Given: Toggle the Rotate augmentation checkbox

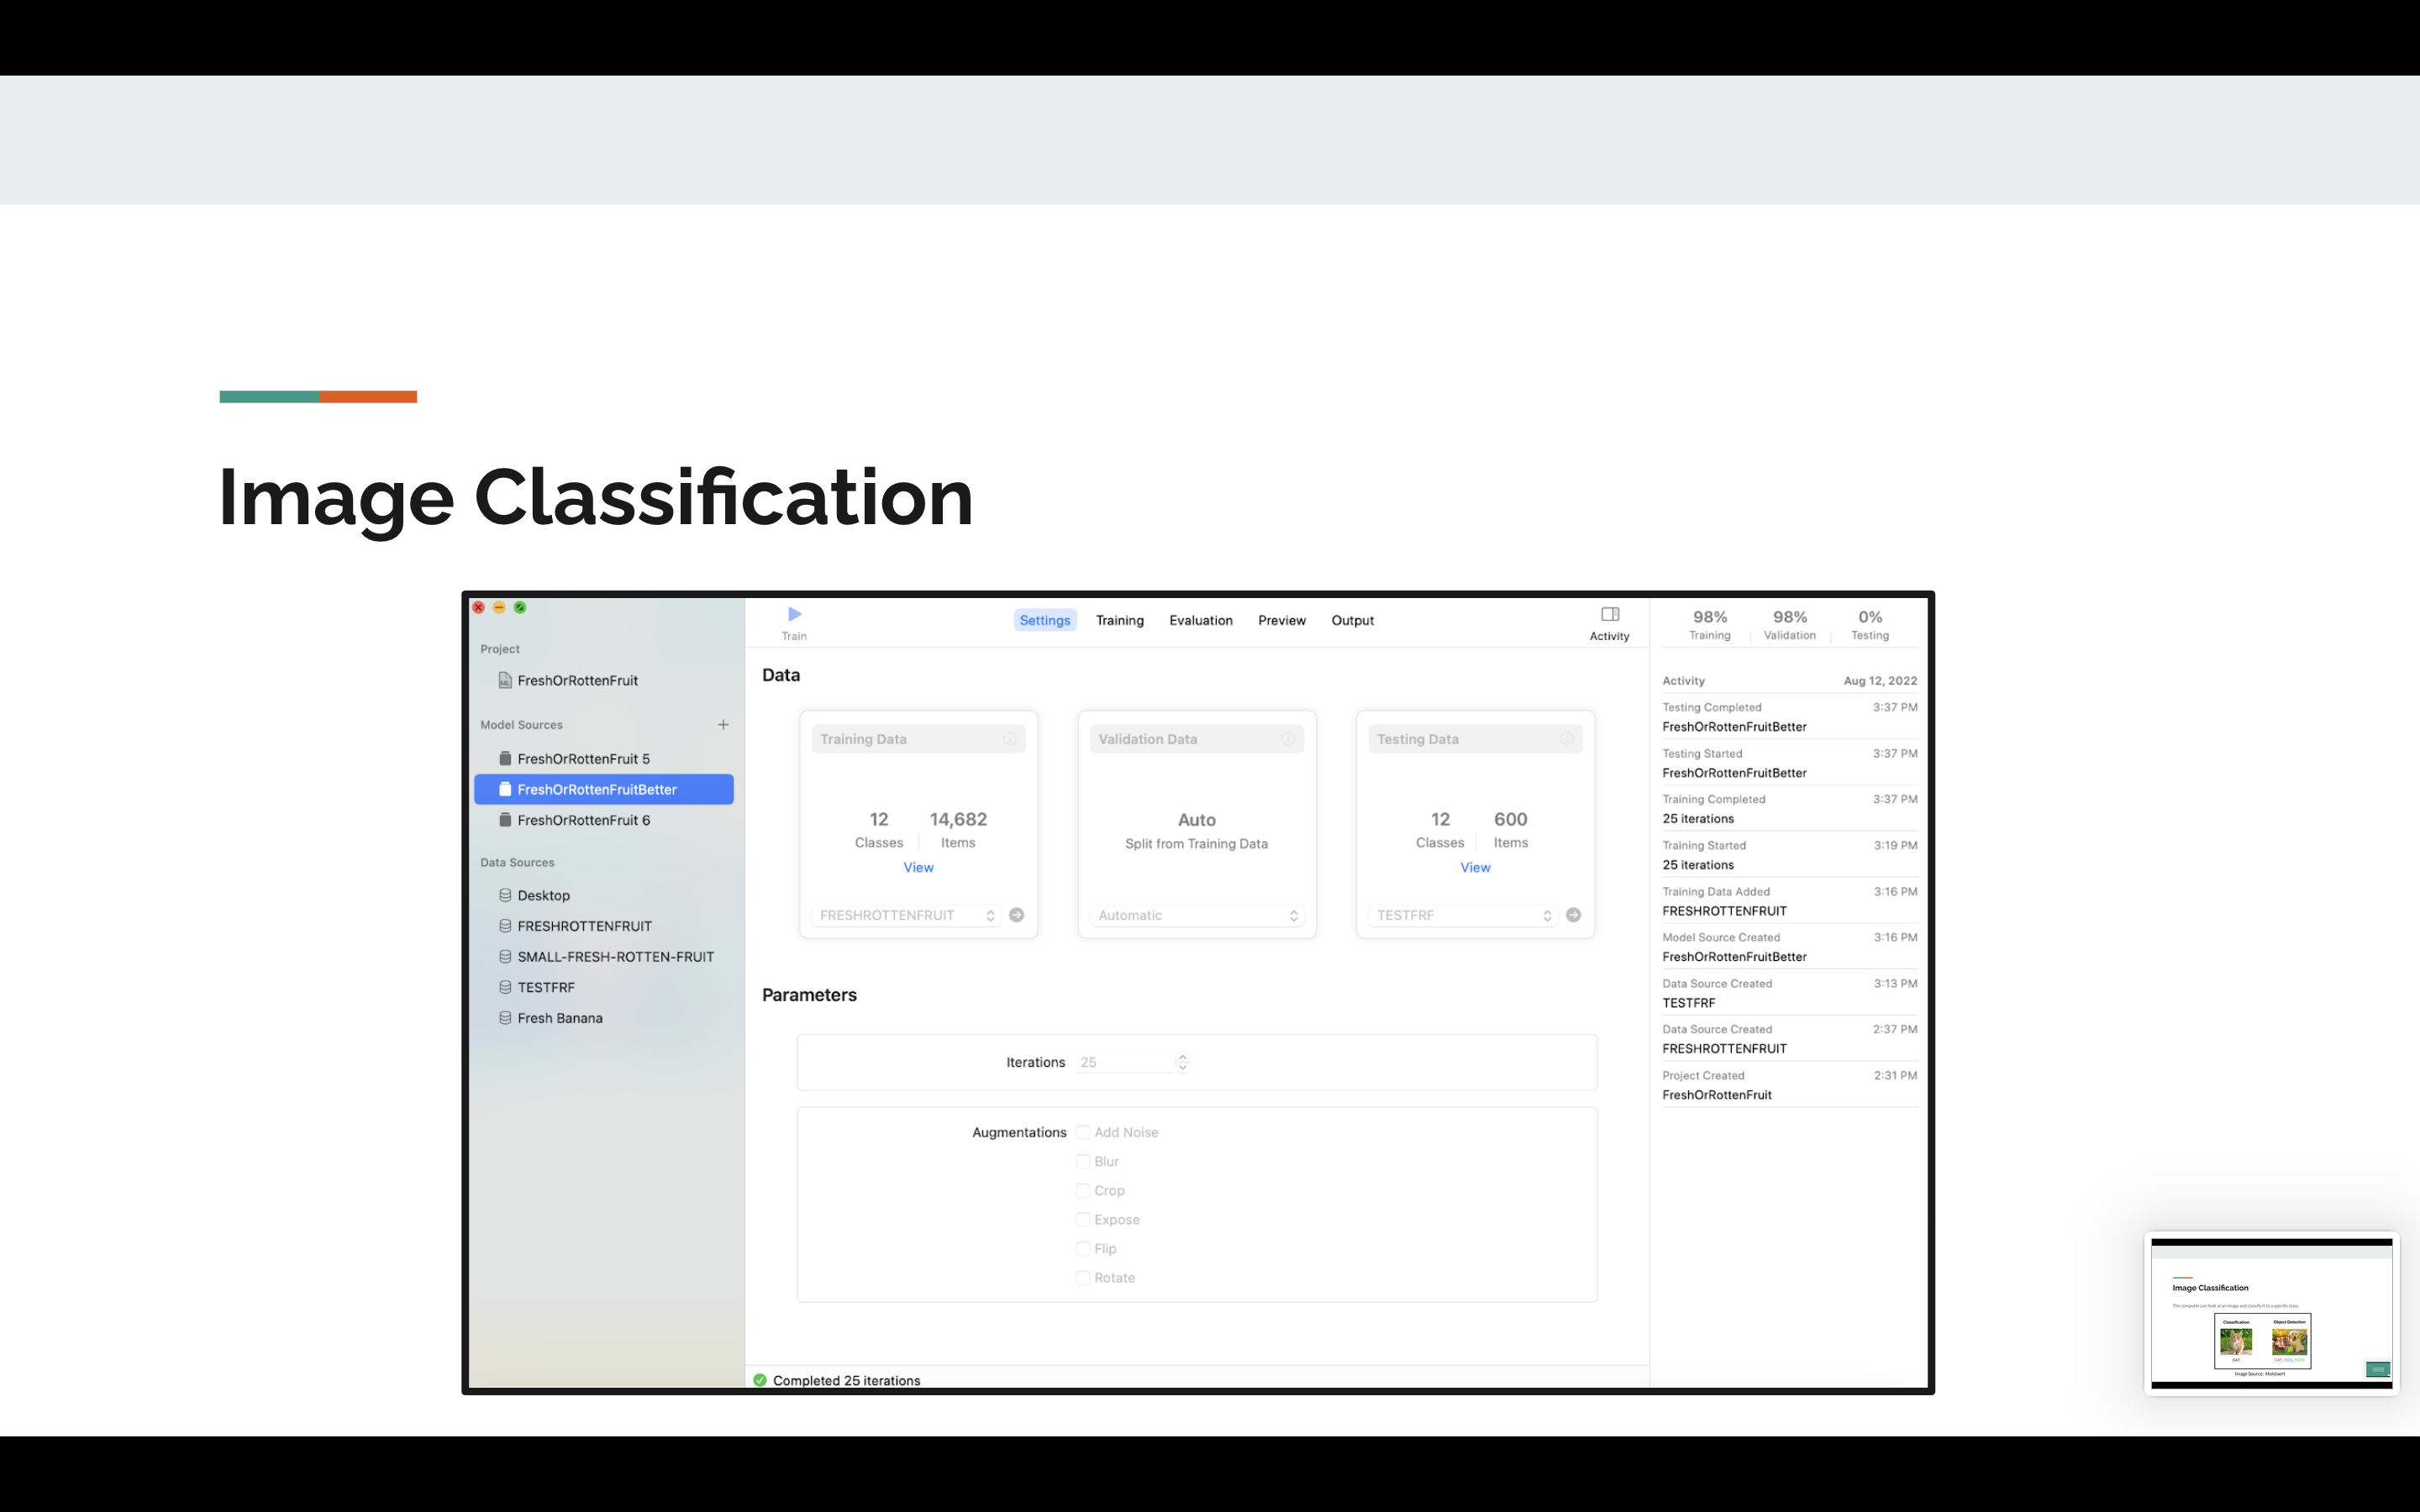Looking at the screenshot, I should coord(1083,1277).
